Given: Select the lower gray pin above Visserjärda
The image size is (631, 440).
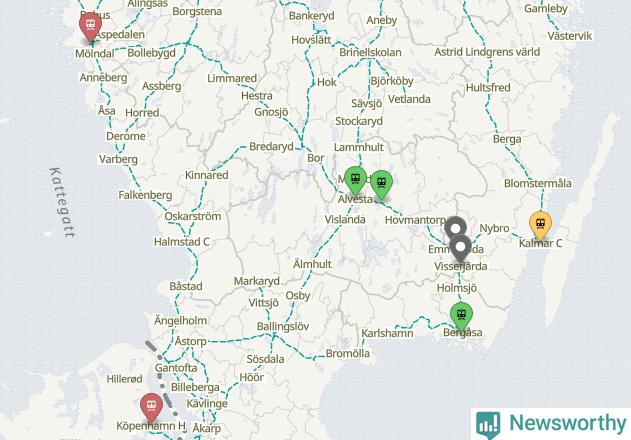Looking at the screenshot, I should point(460,248).
